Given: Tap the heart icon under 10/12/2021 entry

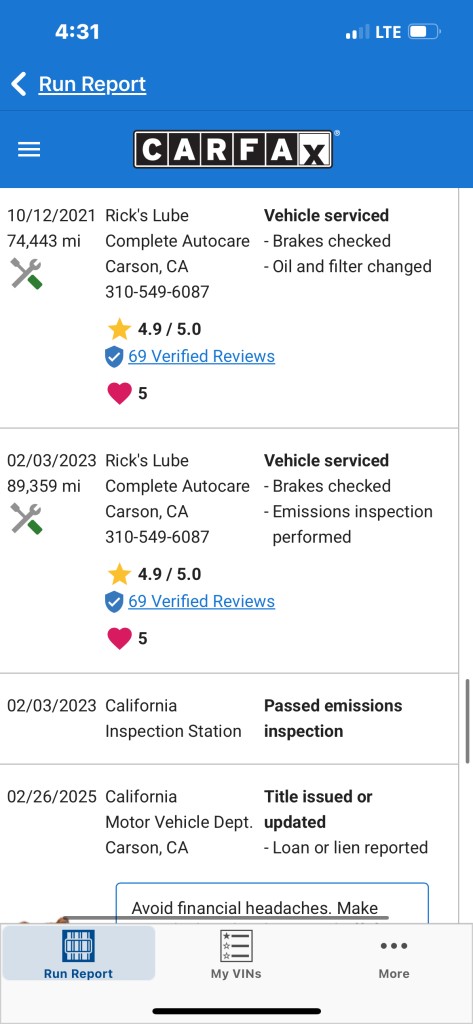Looking at the screenshot, I should [120, 392].
